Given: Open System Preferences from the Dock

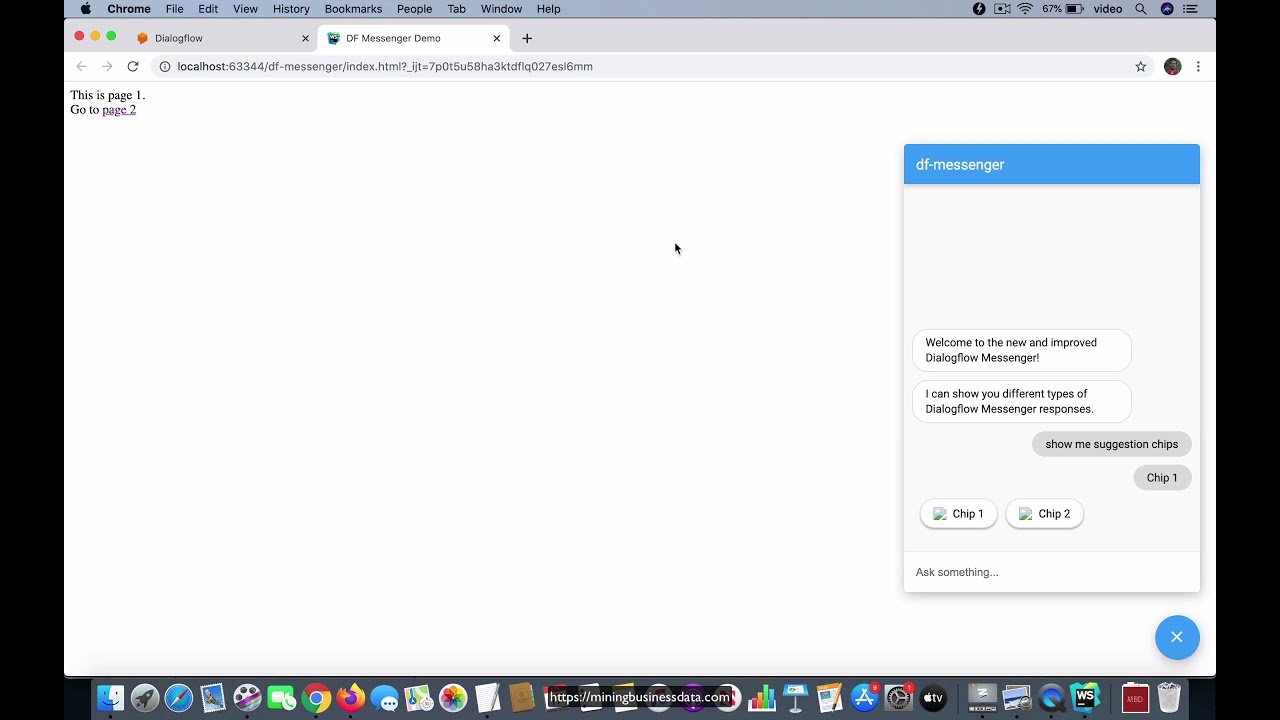Looking at the screenshot, I should [x=898, y=697].
